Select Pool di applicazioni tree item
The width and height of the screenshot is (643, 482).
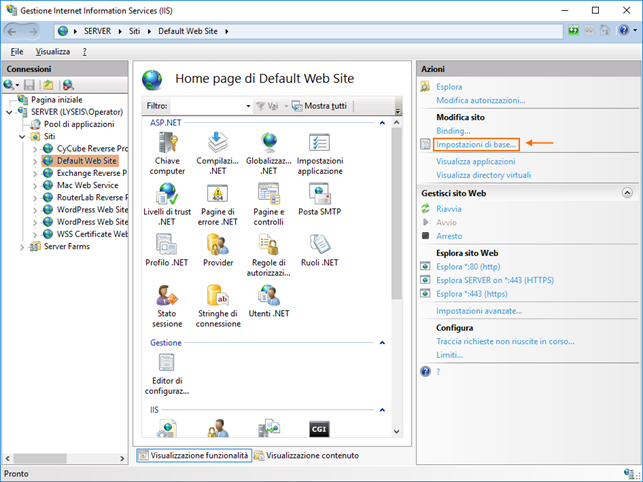(x=79, y=124)
